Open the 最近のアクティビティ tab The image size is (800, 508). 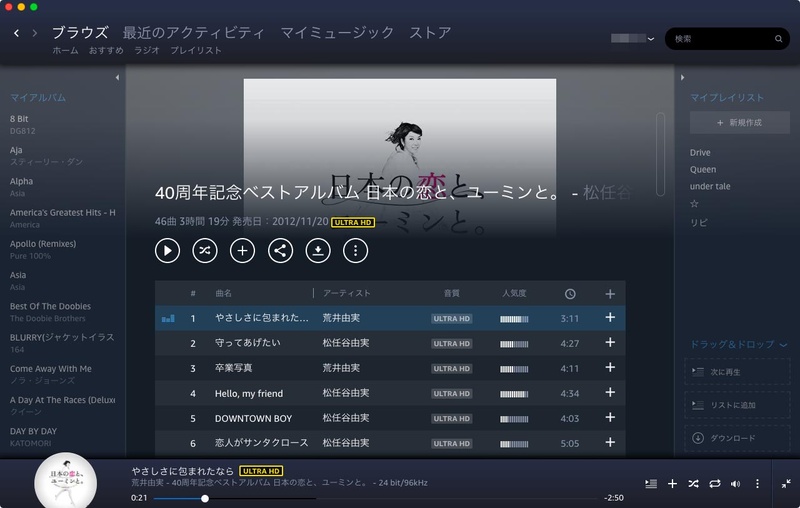(194, 33)
